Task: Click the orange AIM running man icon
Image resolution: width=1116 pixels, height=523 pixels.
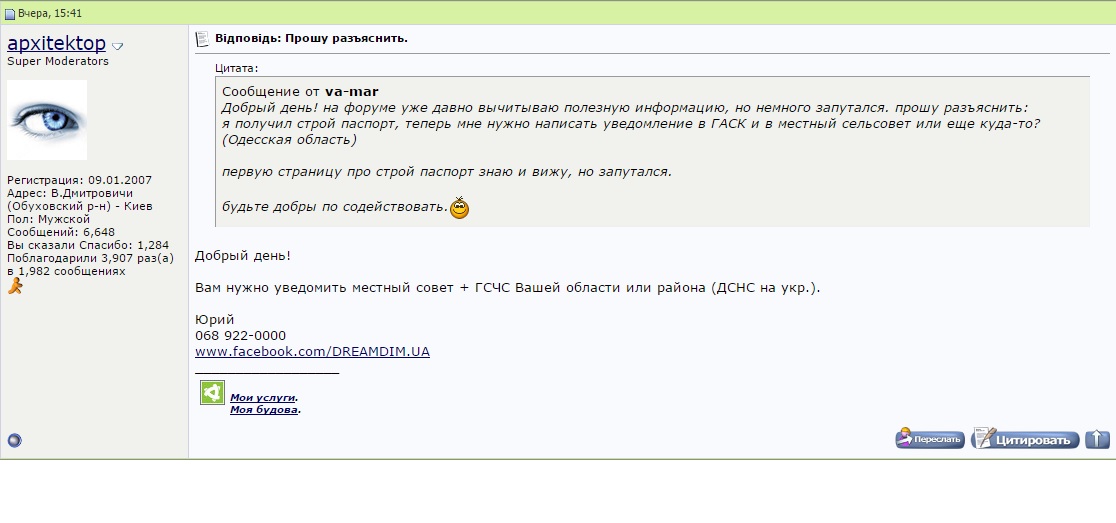Action: tap(15, 286)
